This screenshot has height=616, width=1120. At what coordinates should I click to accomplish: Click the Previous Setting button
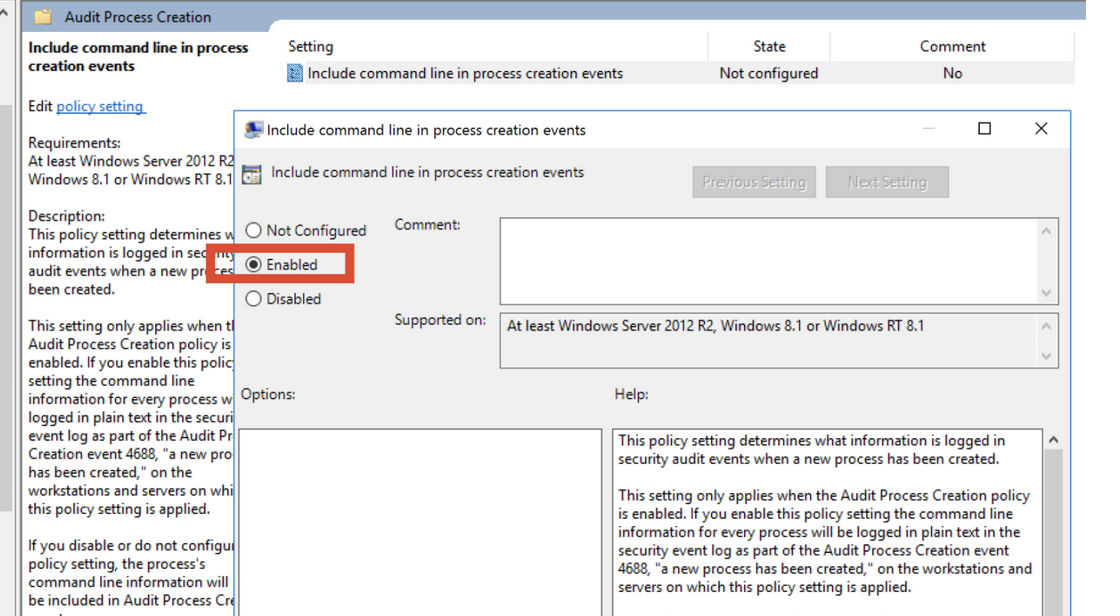tap(754, 182)
